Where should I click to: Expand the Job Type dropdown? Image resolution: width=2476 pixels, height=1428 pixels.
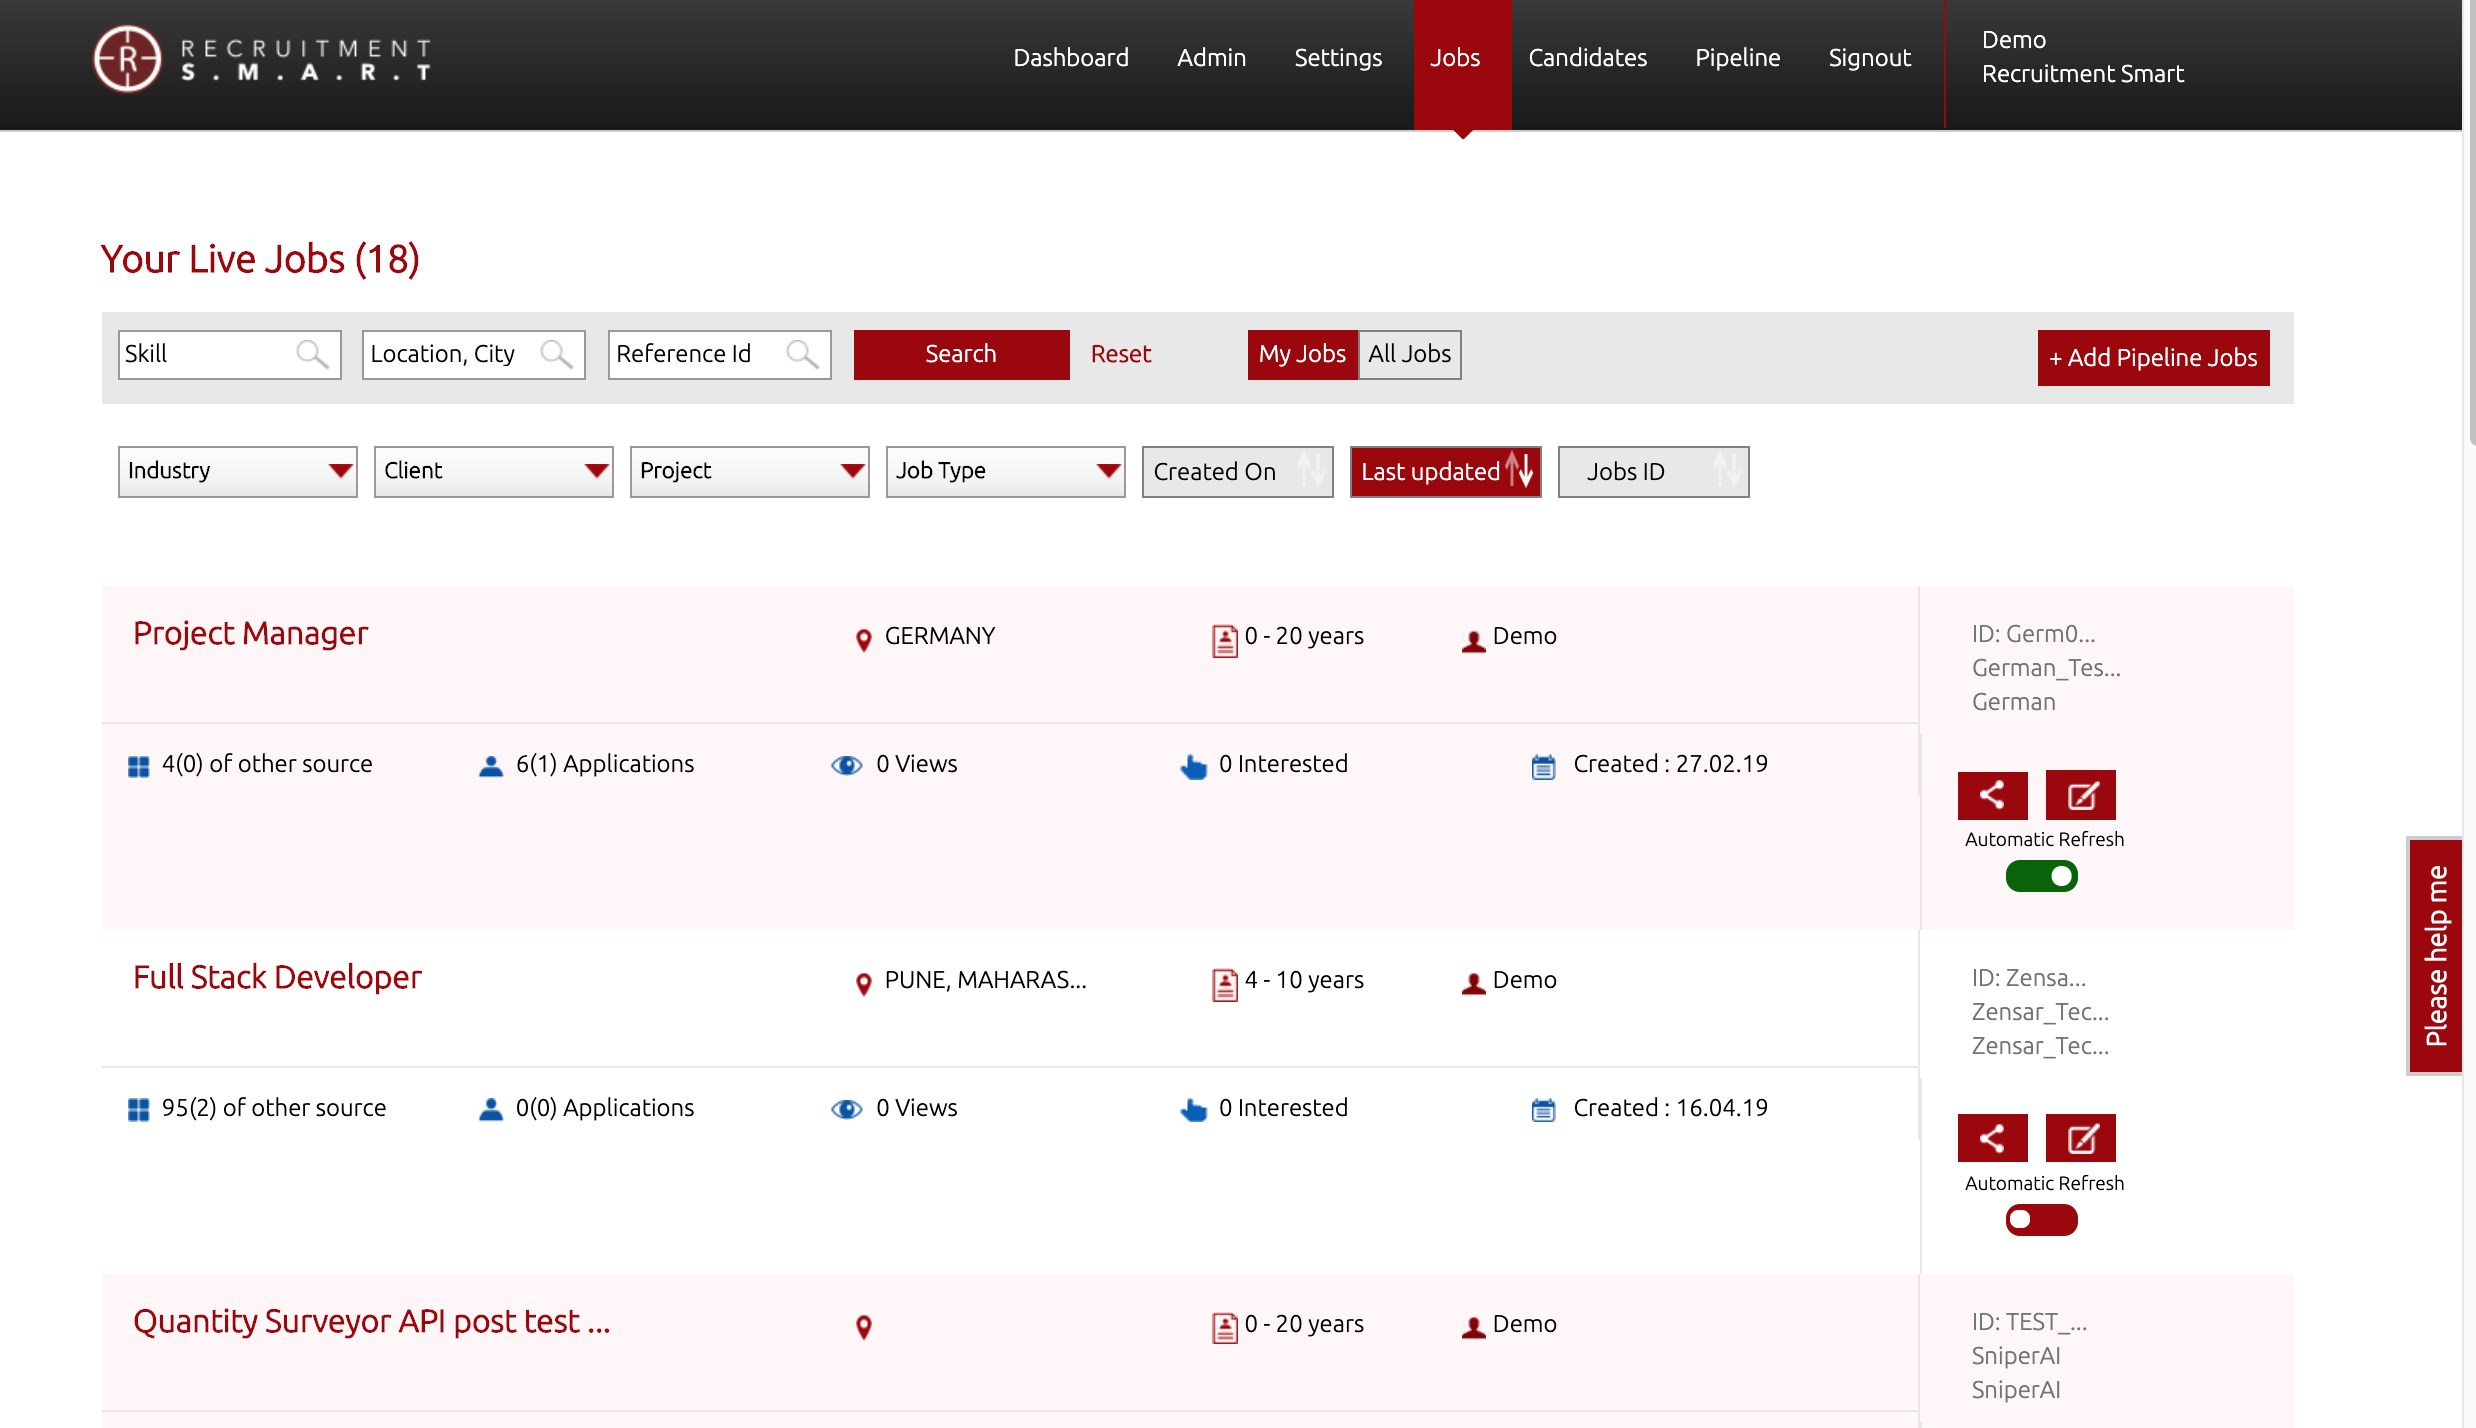click(x=1006, y=471)
